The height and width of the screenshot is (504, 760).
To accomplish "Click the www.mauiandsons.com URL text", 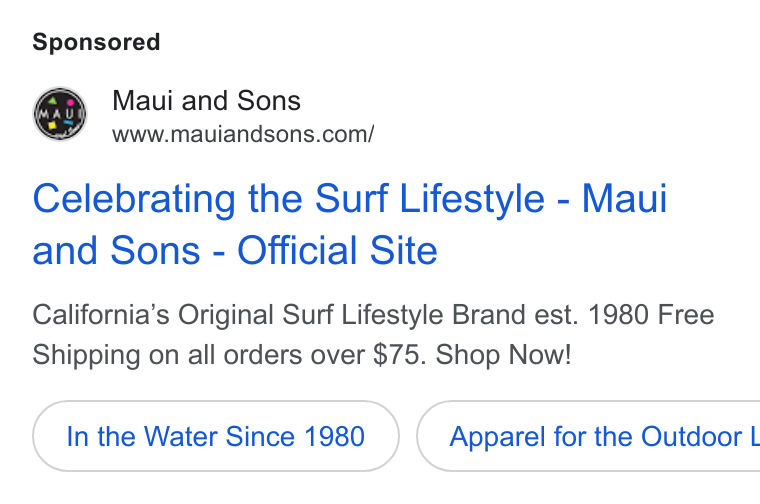I will pyautogui.click(x=243, y=134).
